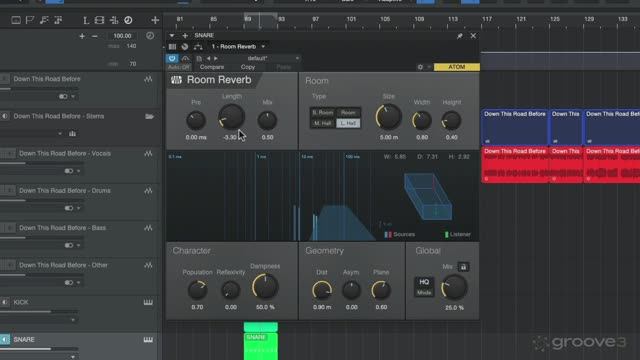
Task: Select Room reverb type
Action: click(348, 112)
